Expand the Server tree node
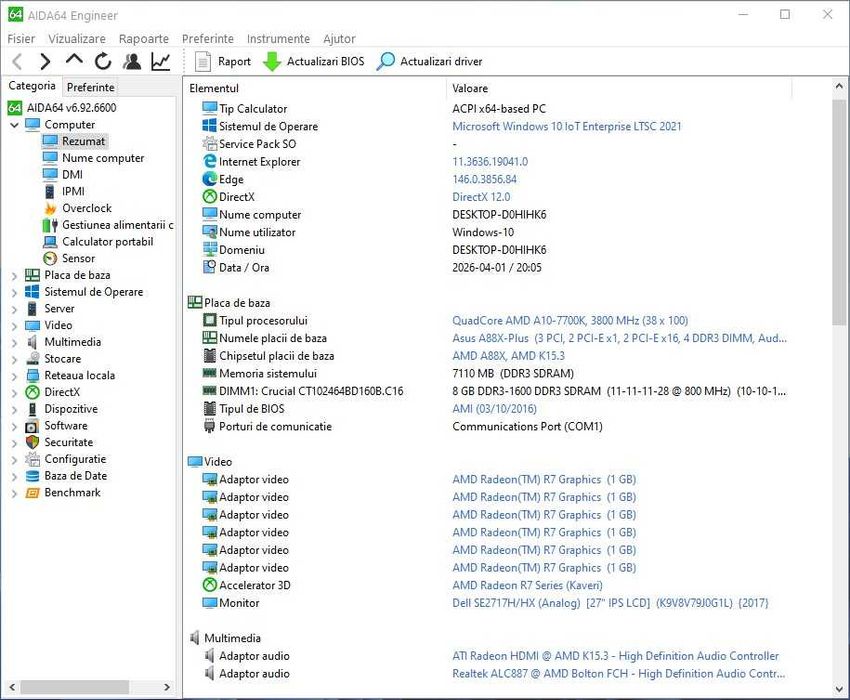The height and width of the screenshot is (700, 850). point(15,309)
